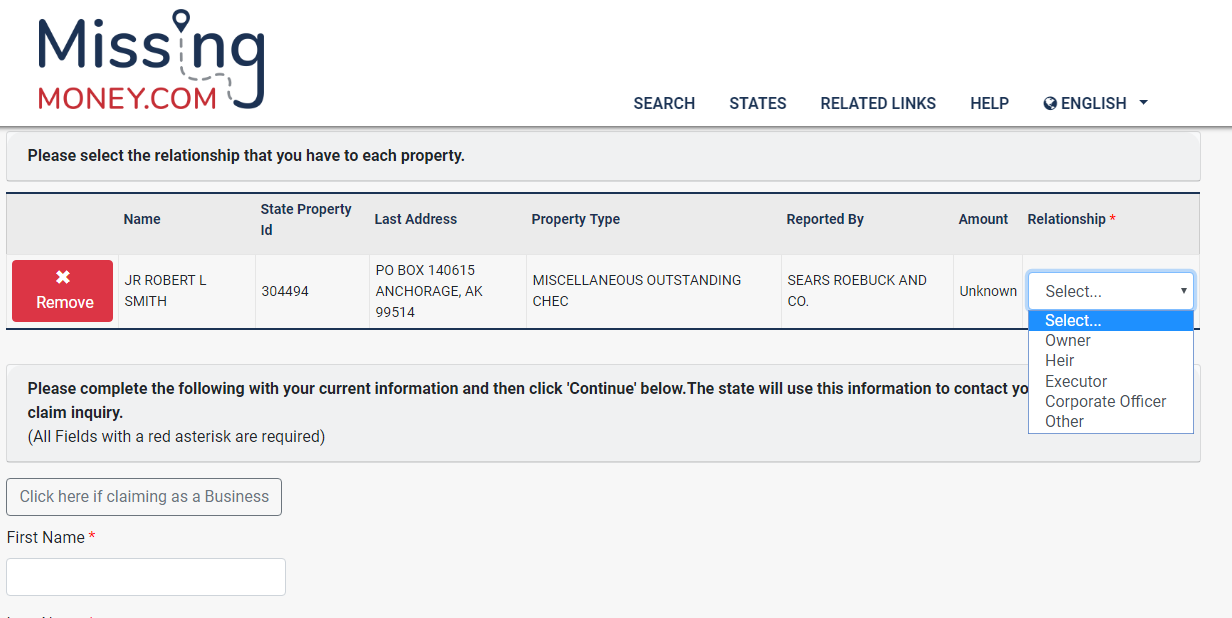
Task: Open the STATES navigation menu
Action: (757, 103)
